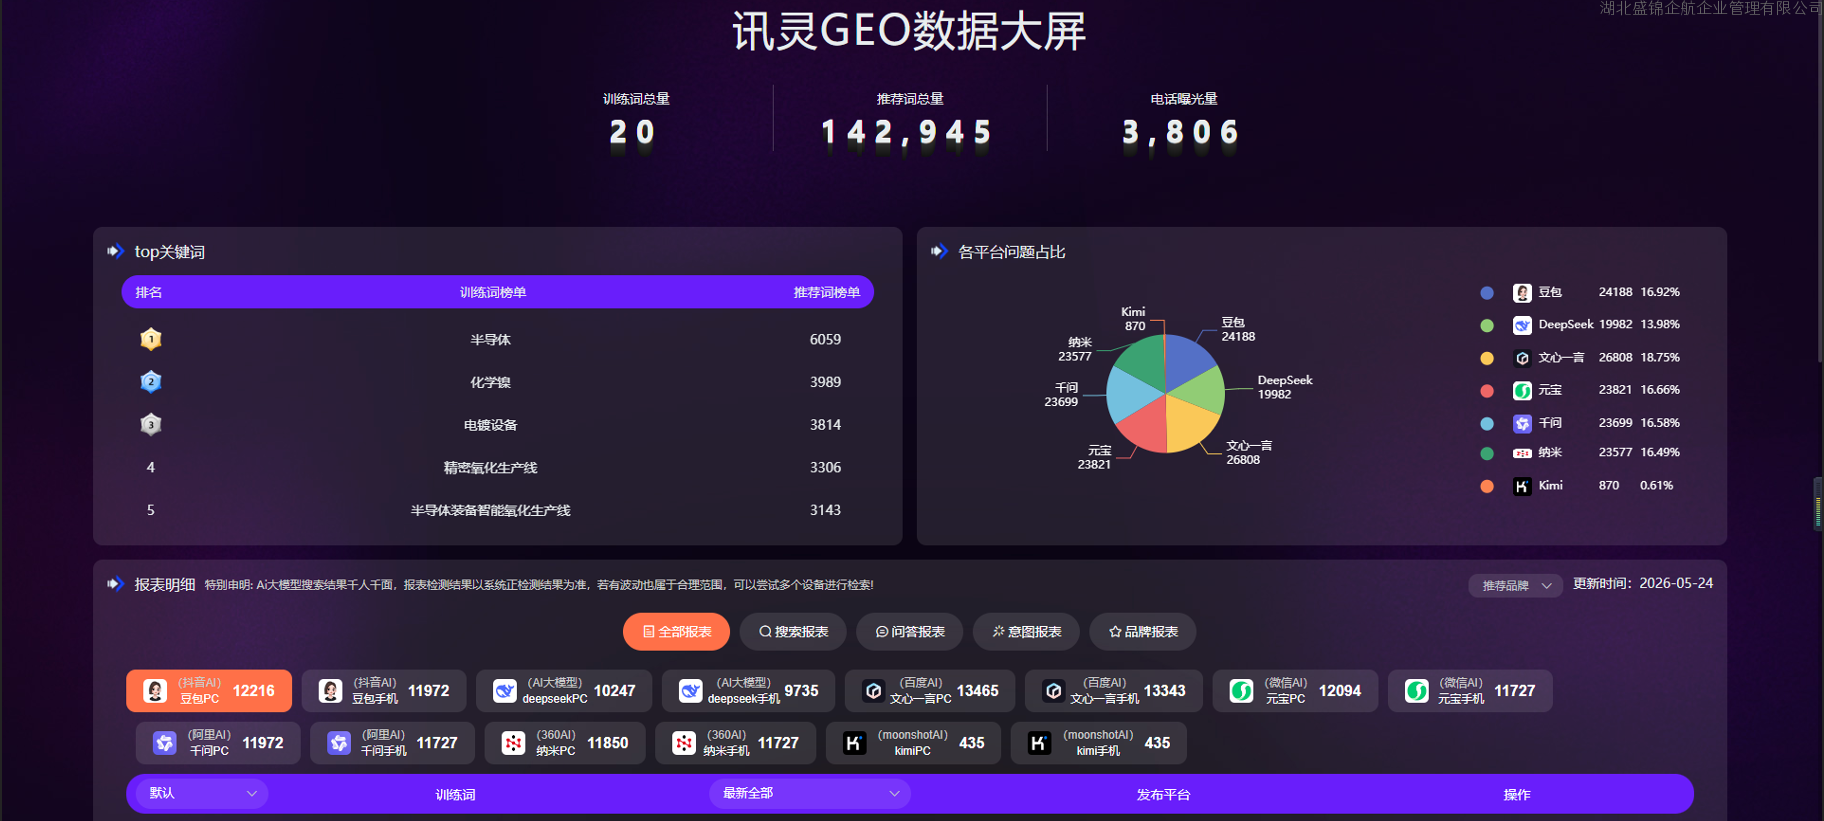Click the 纳米 icon in legend

pyautogui.click(x=1522, y=453)
